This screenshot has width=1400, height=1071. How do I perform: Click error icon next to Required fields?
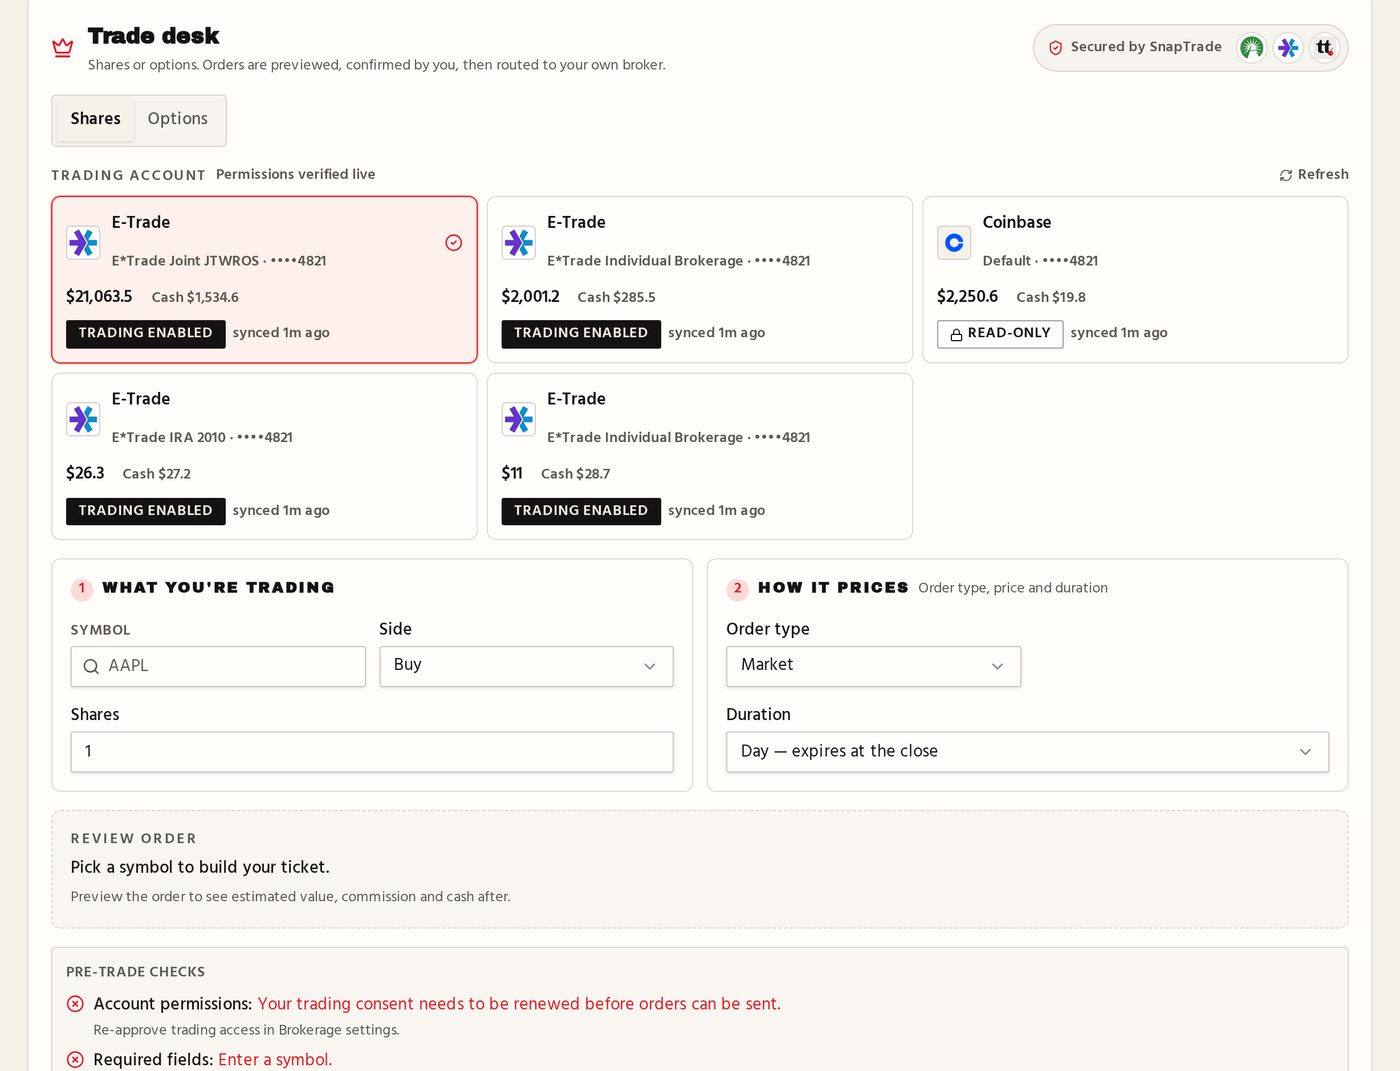coord(75,1059)
